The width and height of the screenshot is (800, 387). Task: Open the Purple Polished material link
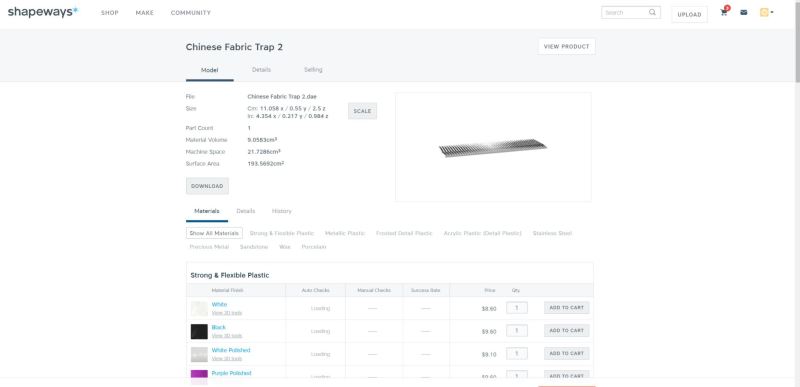pos(232,373)
